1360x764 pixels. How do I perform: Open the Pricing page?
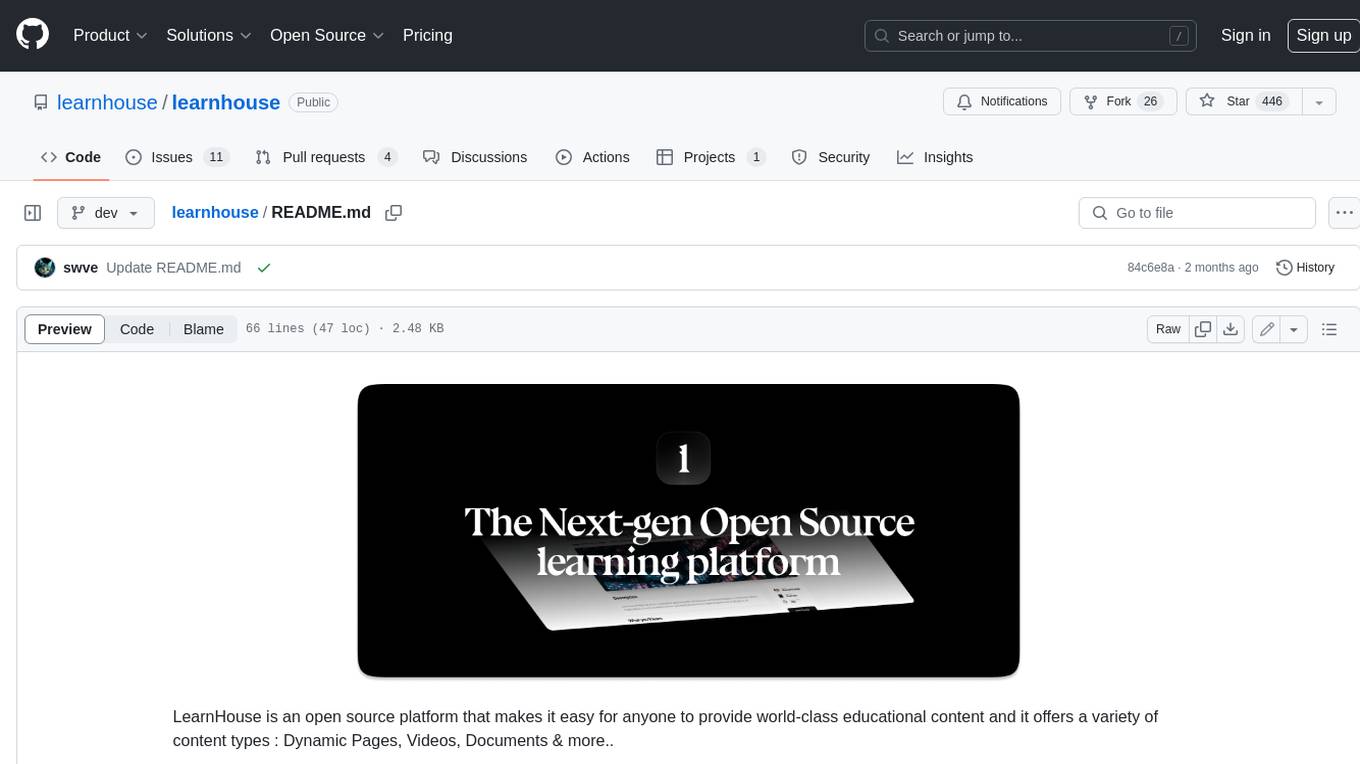(x=427, y=35)
